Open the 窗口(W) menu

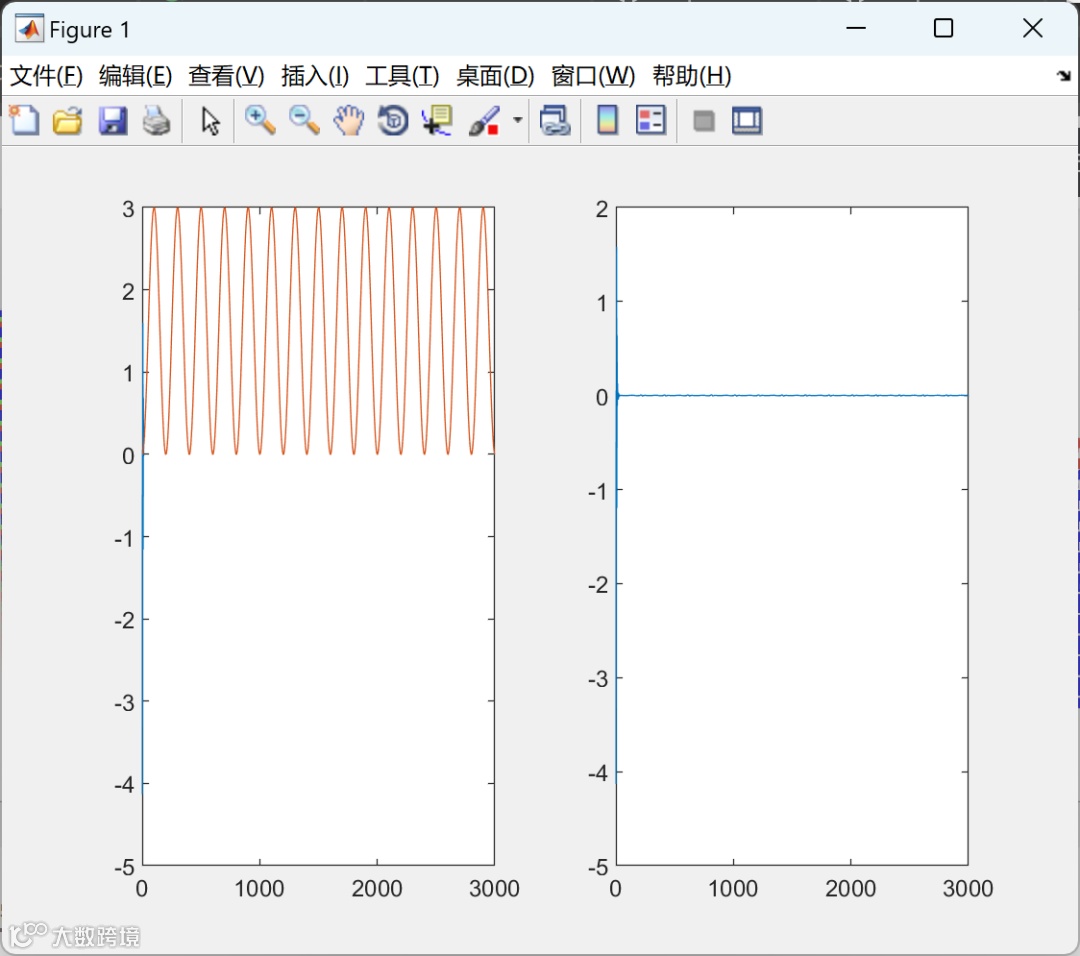tap(592, 76)
